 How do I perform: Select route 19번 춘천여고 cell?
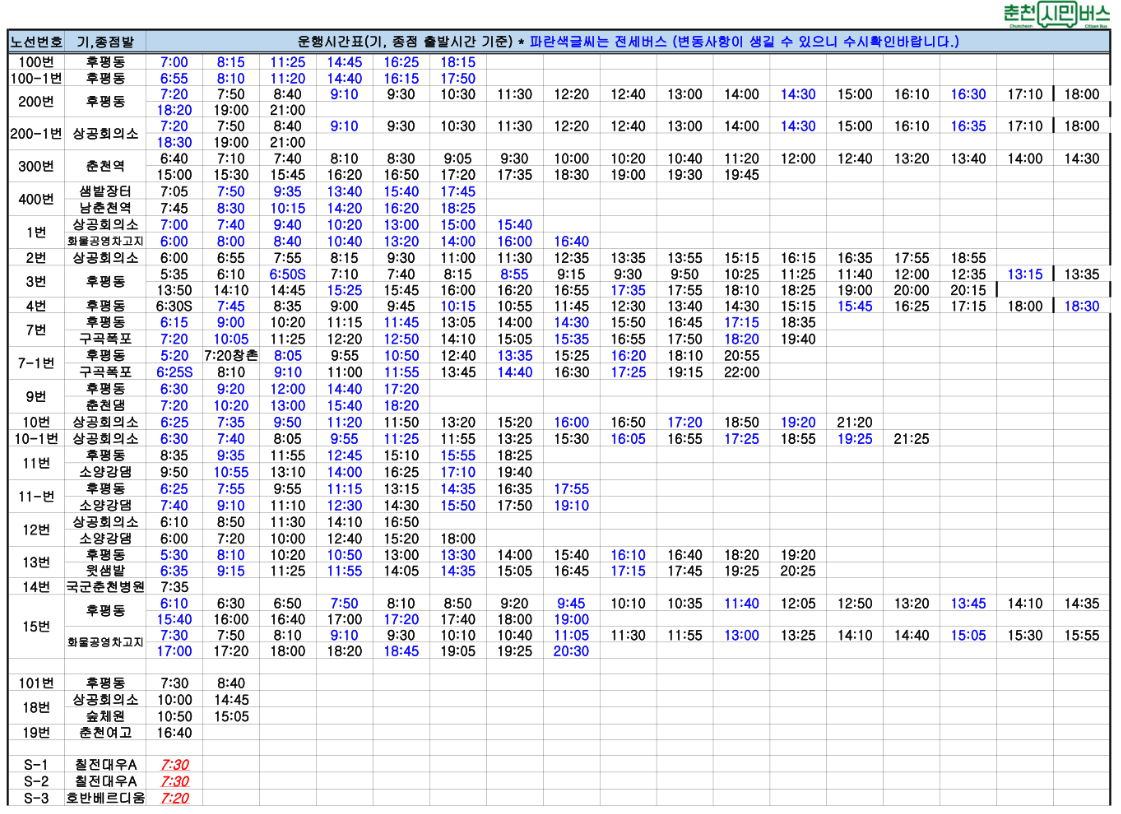coord(105,733)
